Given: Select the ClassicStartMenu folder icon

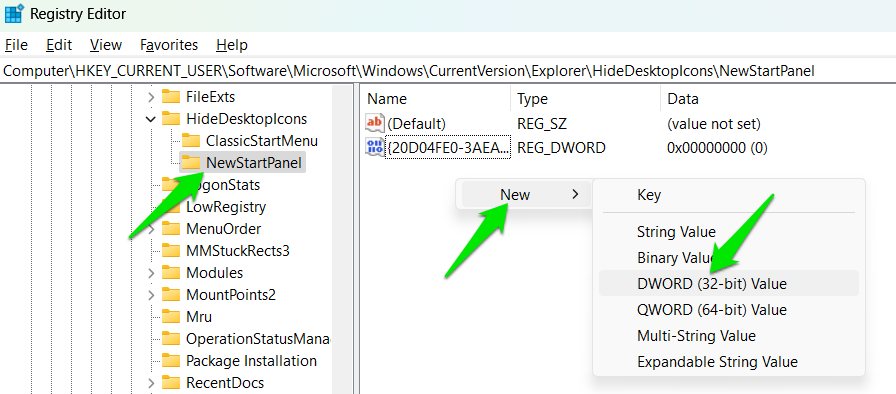Looking at the screenshot, I should (x=191, y=140).
